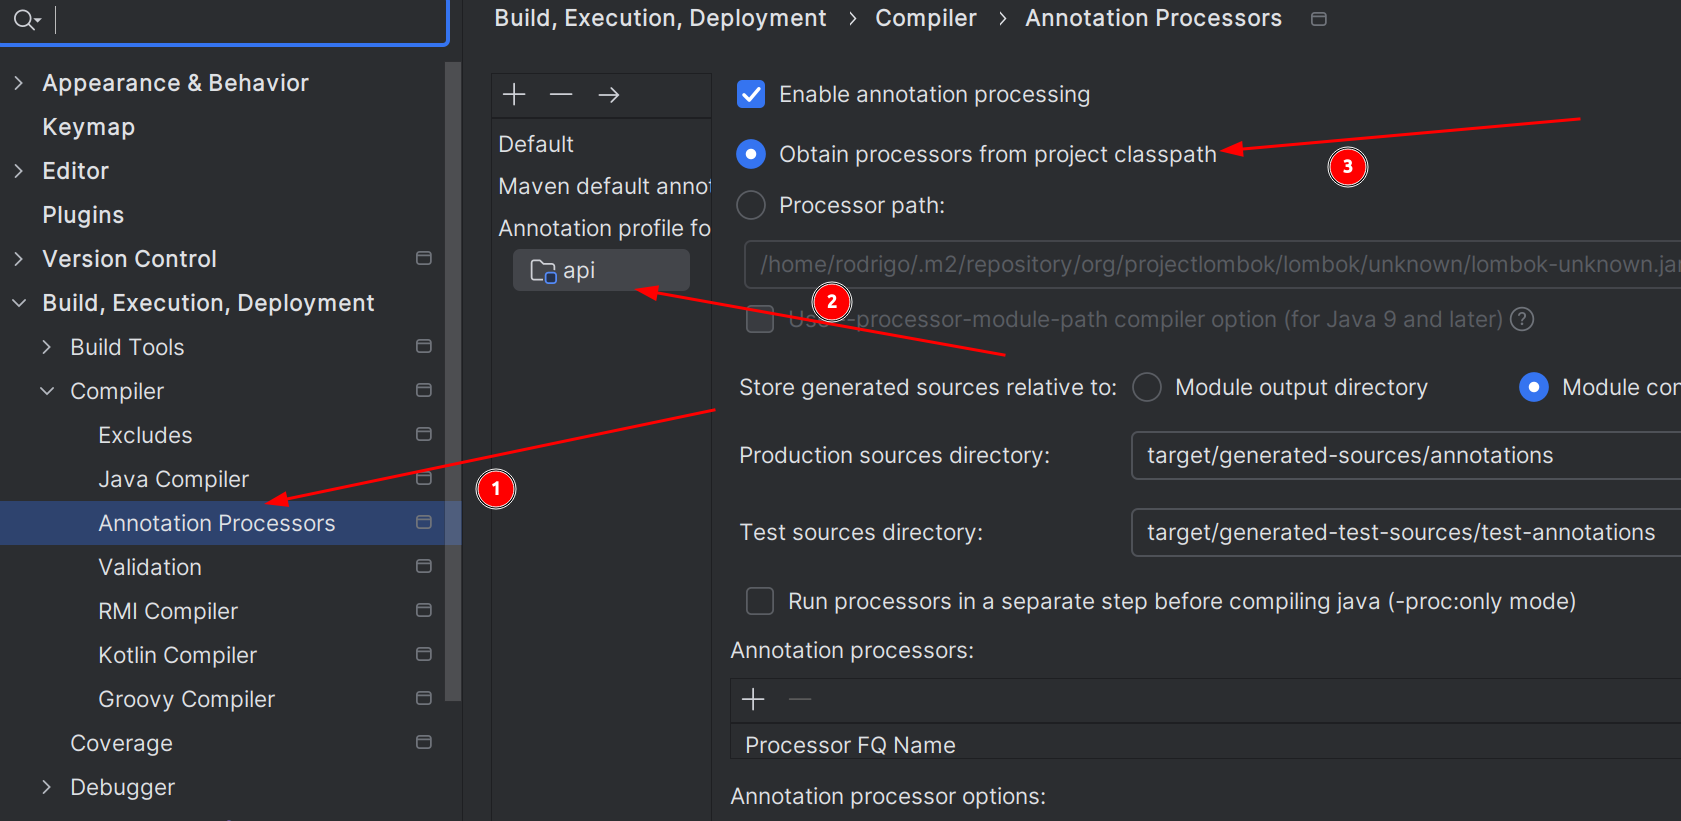This screenshot has width=1681, height=821.
Task: Move module to another profile arrow icon
Action: point(608,94)
